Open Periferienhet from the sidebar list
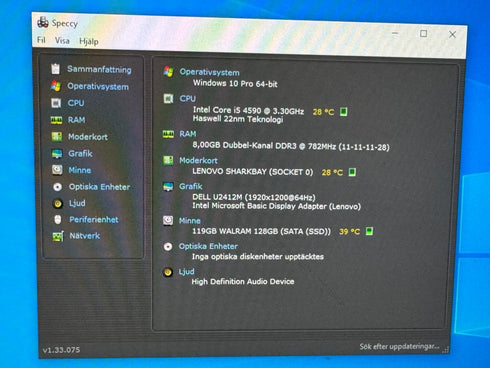Screen dimensions: 490x368 pos(94,220)
